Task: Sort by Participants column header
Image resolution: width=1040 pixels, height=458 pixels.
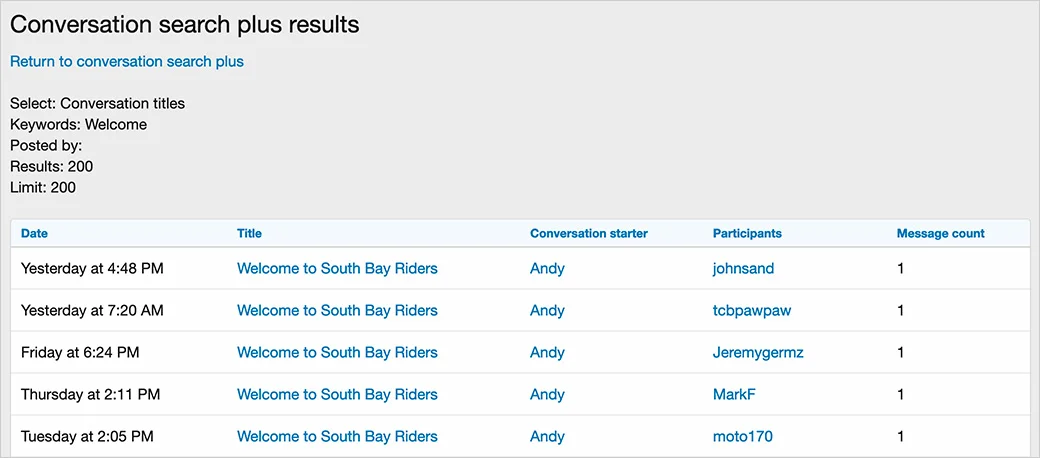Action: [747, 233]
